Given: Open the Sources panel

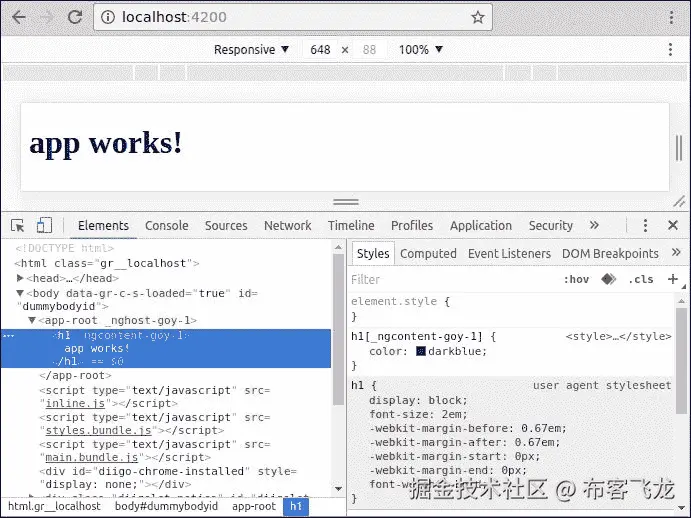Looking at the screenshot, I should click(x=226, y=225).
